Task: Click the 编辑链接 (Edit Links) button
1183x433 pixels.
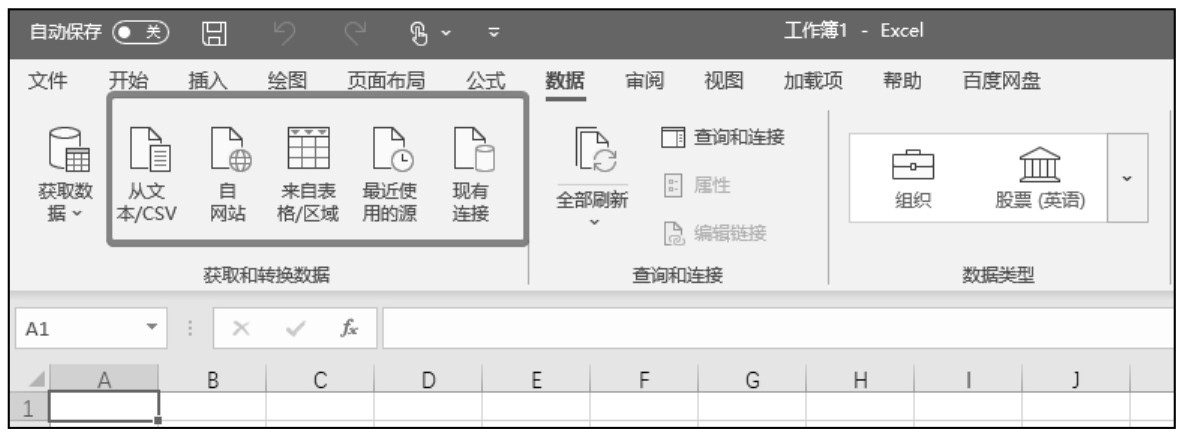Action: tap(715, 234)
